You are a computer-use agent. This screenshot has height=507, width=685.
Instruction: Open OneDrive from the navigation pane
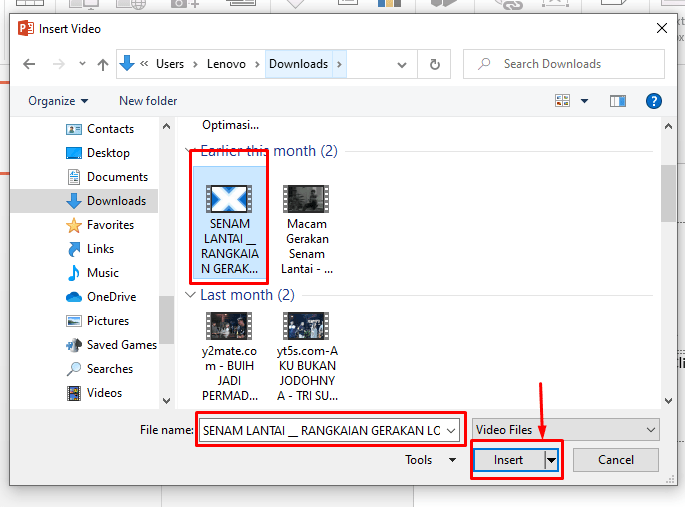pyautogui.click(x=109, y=297)
